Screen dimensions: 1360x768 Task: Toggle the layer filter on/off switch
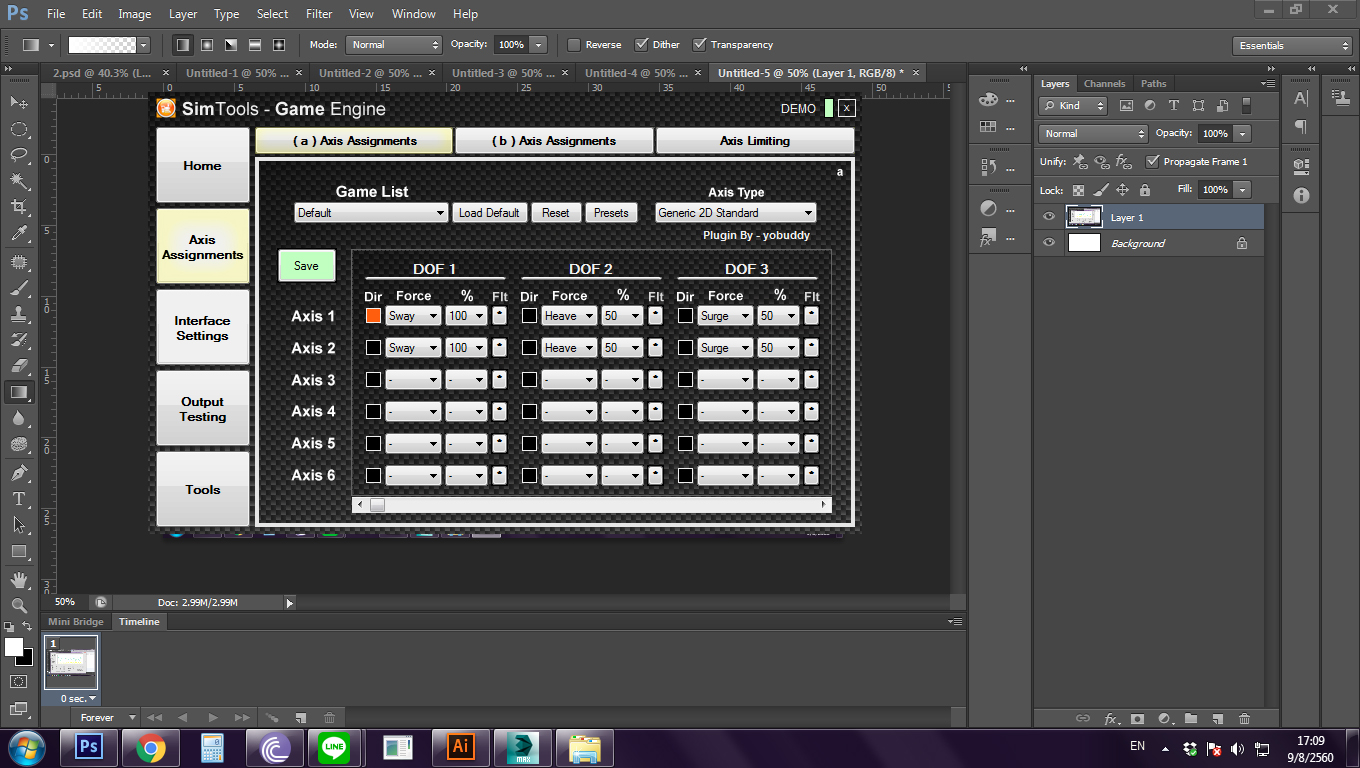(1247, 106)
